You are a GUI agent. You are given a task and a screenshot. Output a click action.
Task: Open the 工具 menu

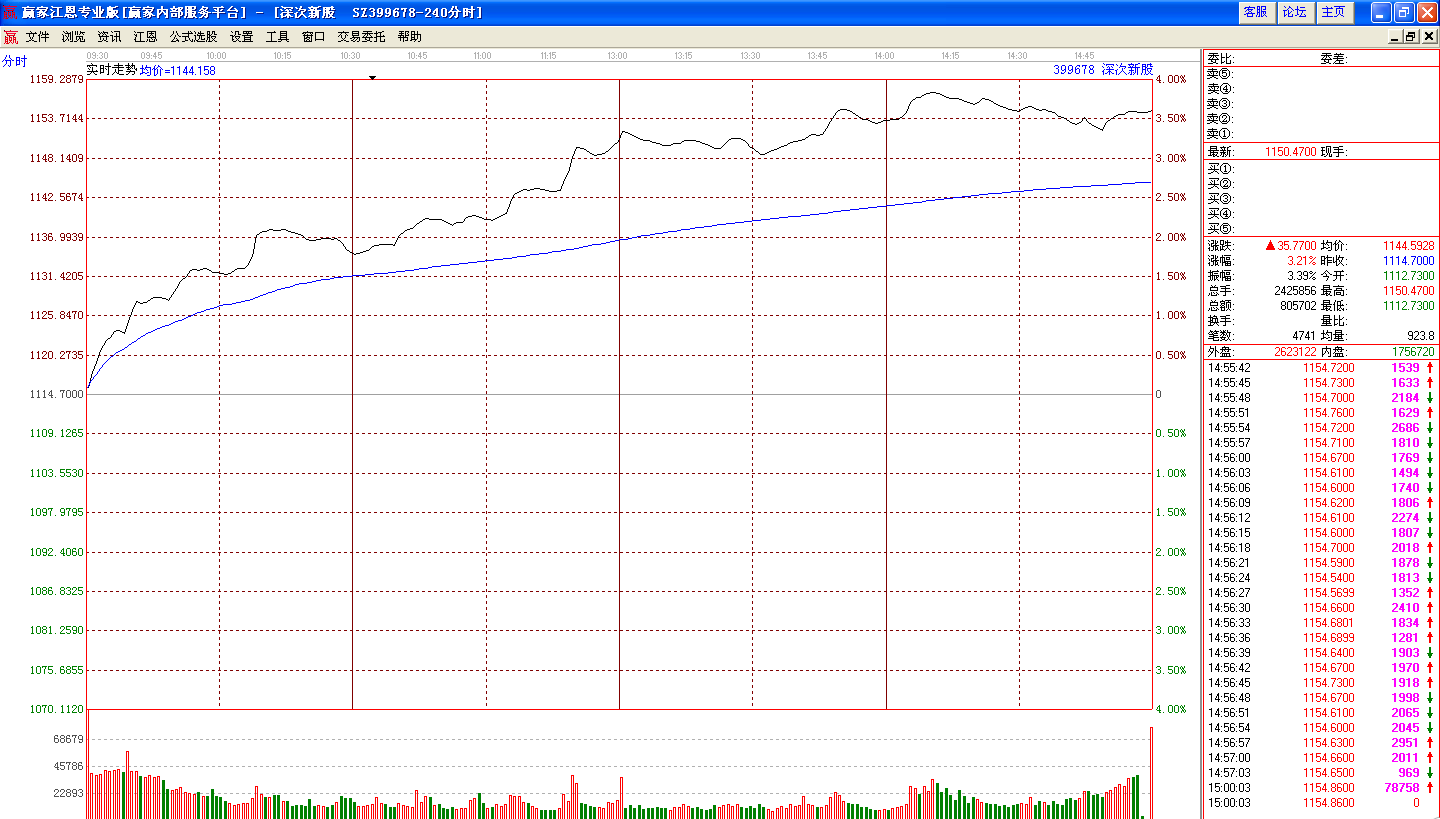(x=277, y=37)
